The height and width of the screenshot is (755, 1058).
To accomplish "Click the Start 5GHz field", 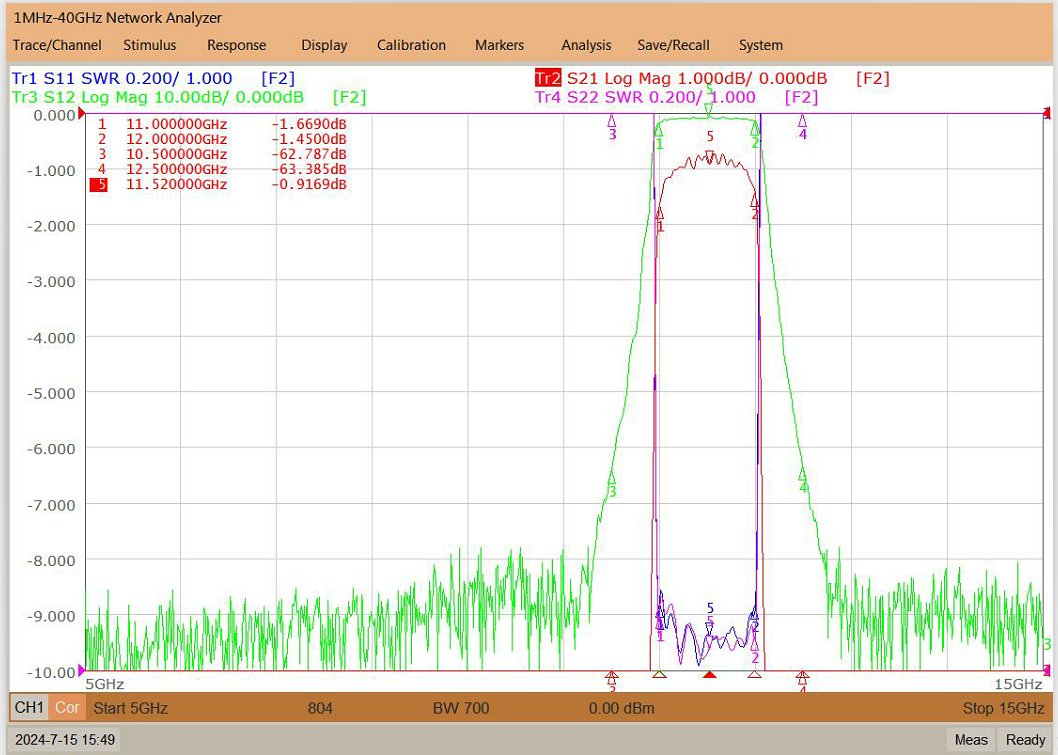I will (x=130, y=708).
